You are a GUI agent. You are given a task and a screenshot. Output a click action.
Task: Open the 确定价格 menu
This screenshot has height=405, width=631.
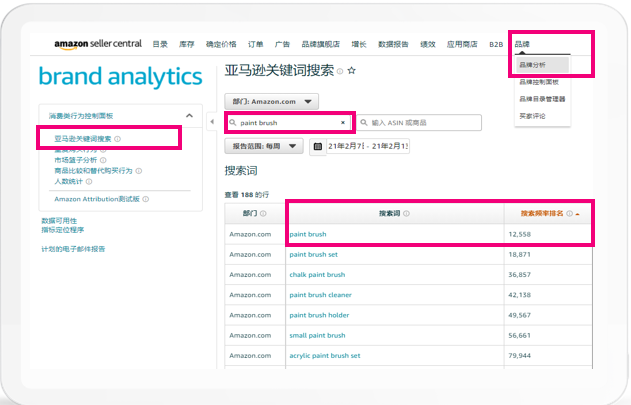[x=221, y=44]
